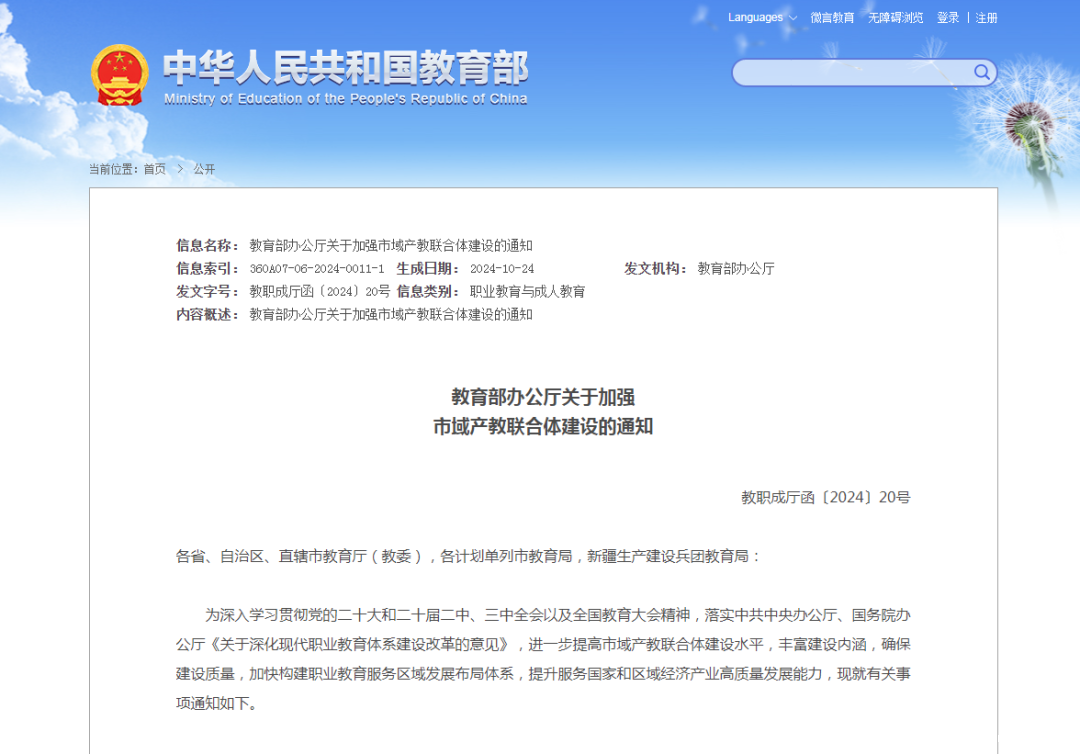
Task: Click the English Ministry of Education subtitle
Action: 345,99
